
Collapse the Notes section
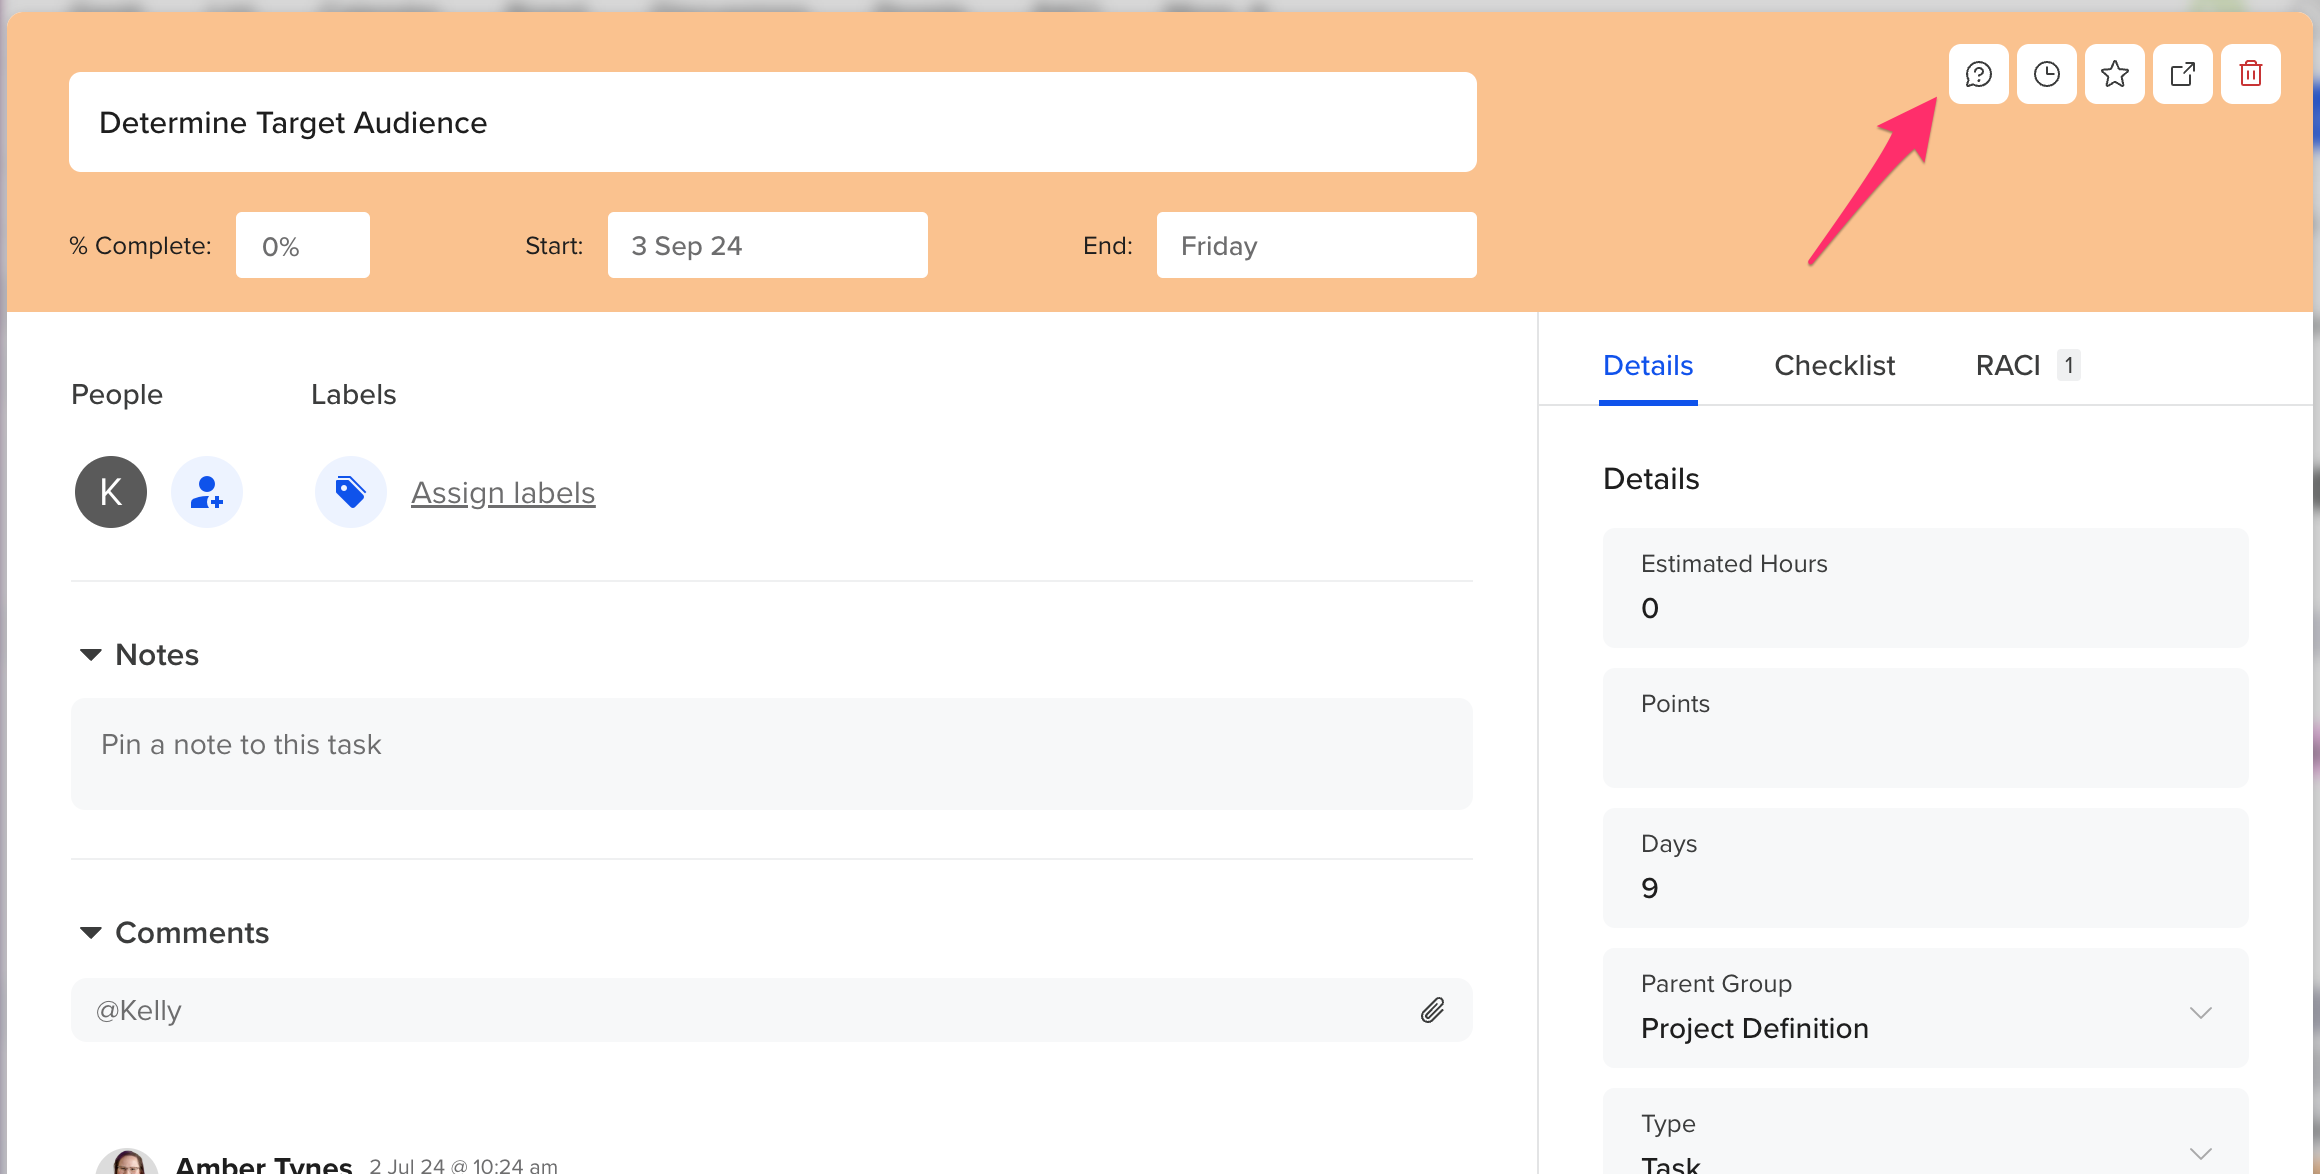click(91, 655)
